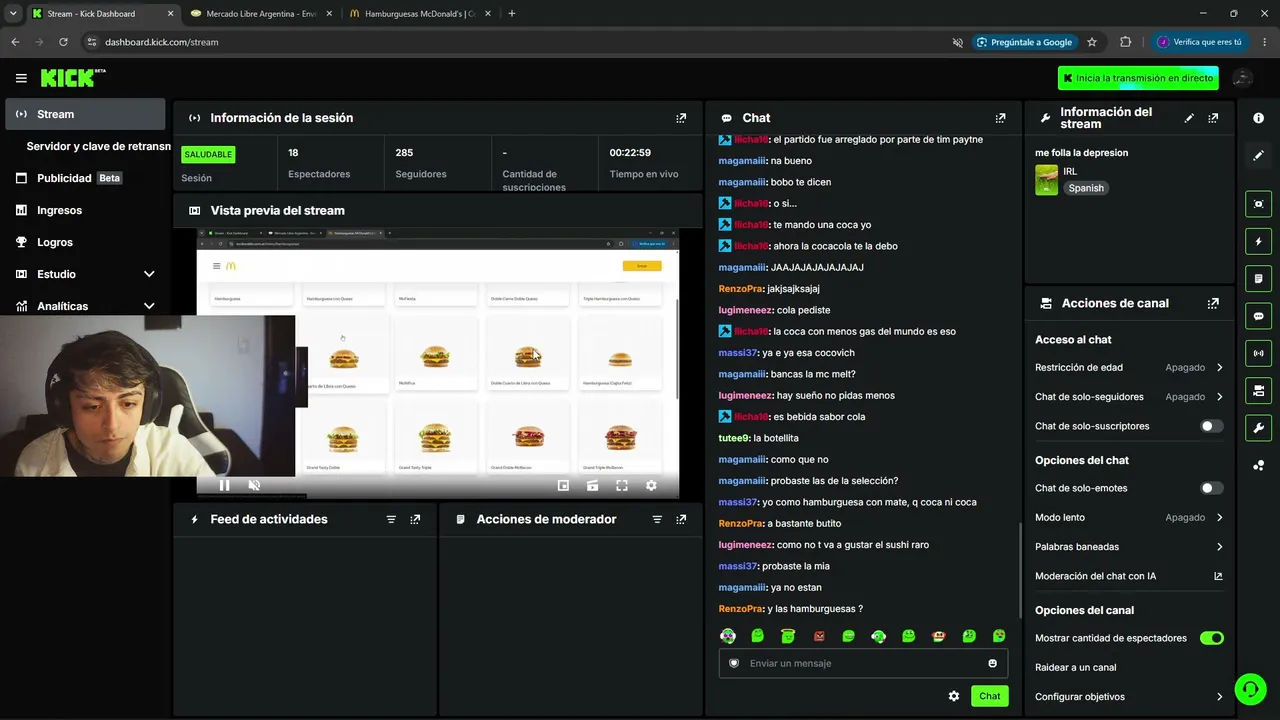
Task: Open a new browser tab
Action: click(512, 14)
